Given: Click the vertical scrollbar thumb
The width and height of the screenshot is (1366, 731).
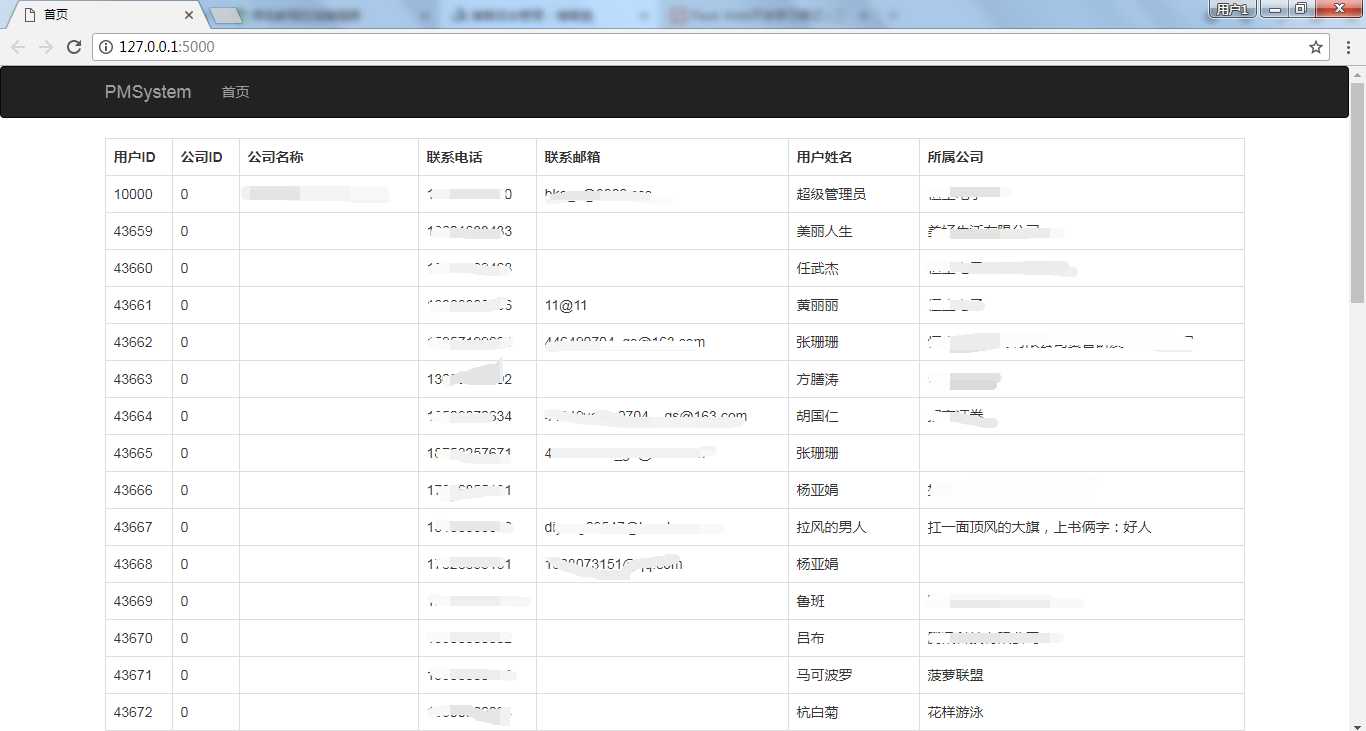Looking at the screenshot, I should 1357,192.
